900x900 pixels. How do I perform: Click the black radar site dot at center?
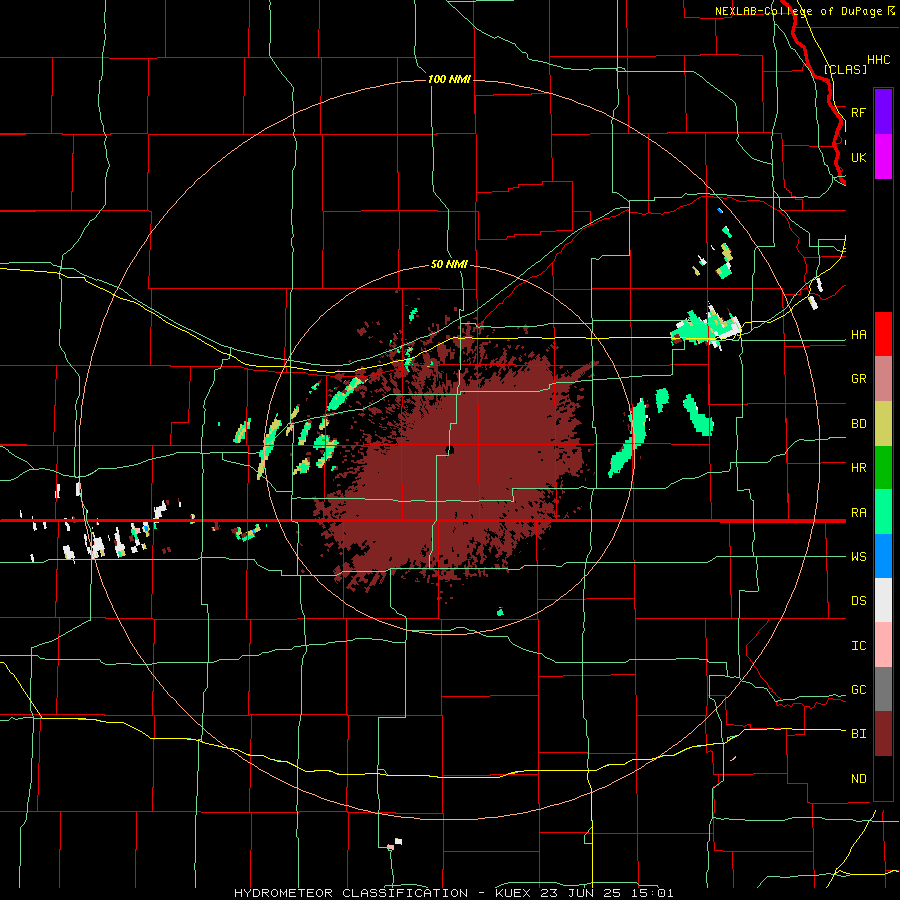click(450, 450)
